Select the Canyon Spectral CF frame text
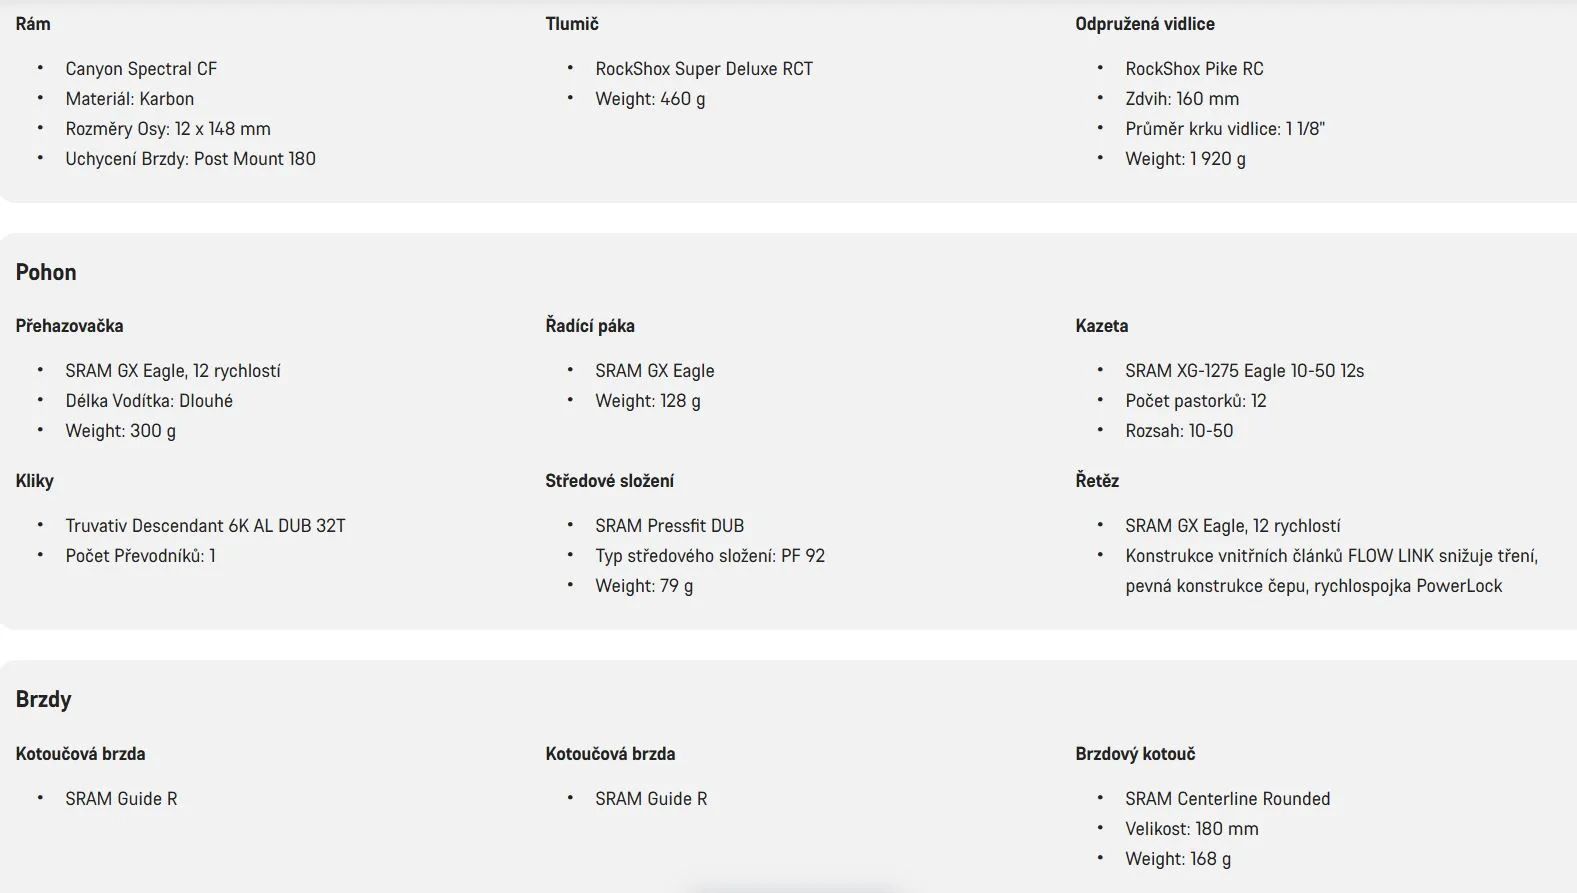The image size is (1577, 893). (x=141, y=69)
